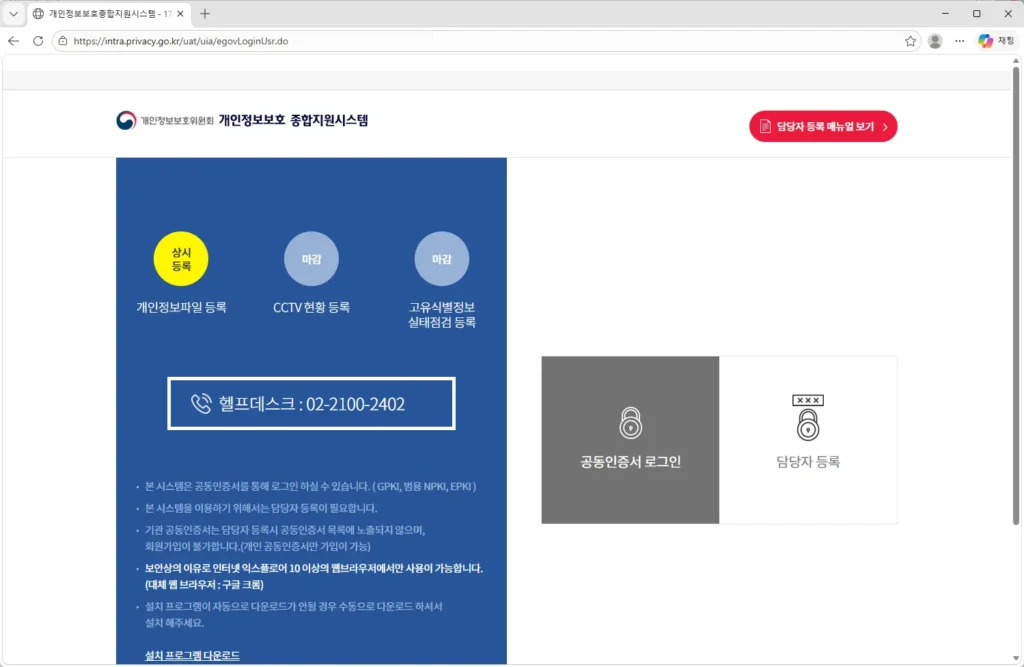
Task: Reload the page with the refresh icon
Action: pos(38,41)
